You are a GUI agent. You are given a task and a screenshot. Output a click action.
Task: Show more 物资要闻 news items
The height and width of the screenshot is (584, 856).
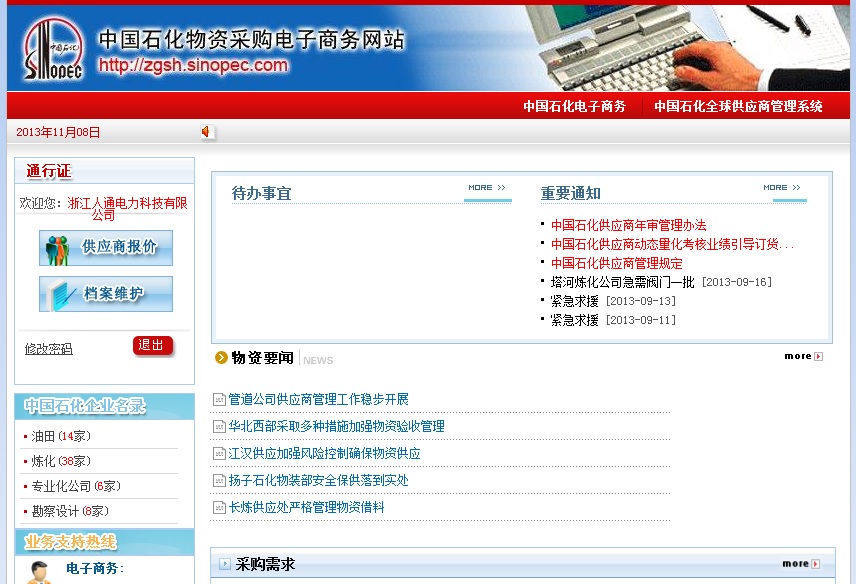tap(803, 356)
